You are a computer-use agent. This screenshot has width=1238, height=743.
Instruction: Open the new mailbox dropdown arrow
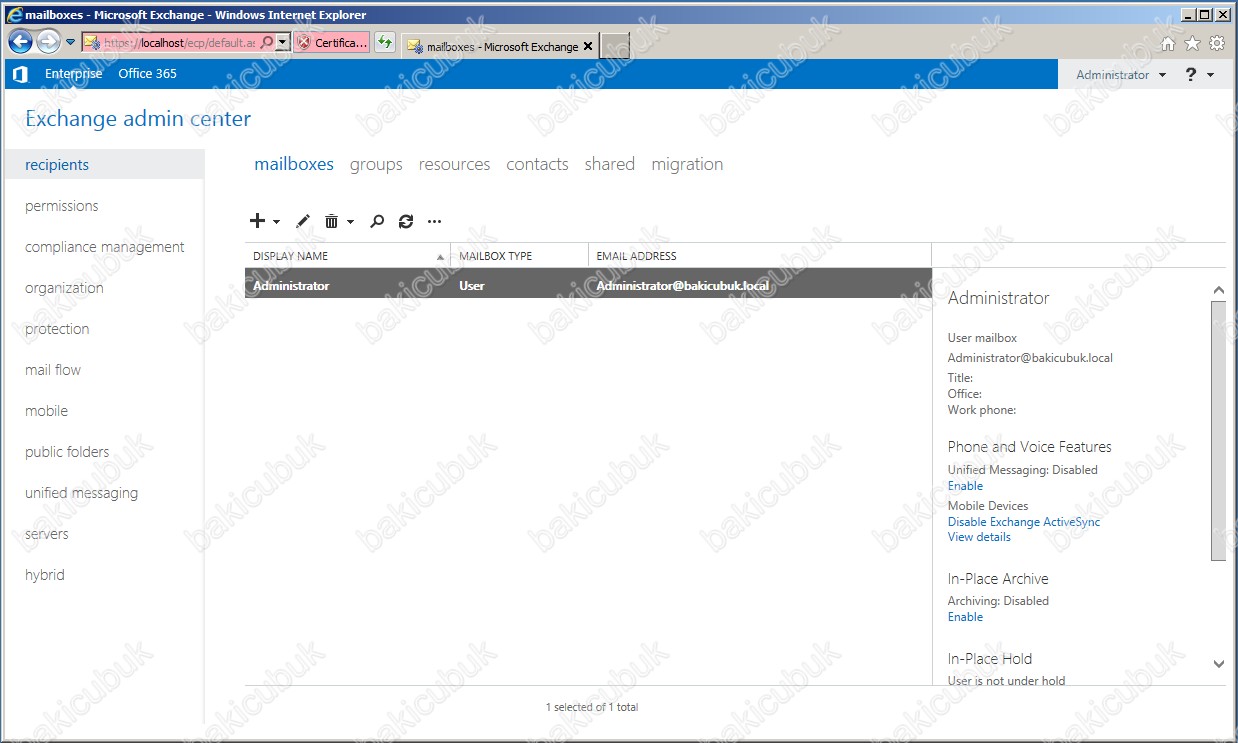click(x=276, y=222)
